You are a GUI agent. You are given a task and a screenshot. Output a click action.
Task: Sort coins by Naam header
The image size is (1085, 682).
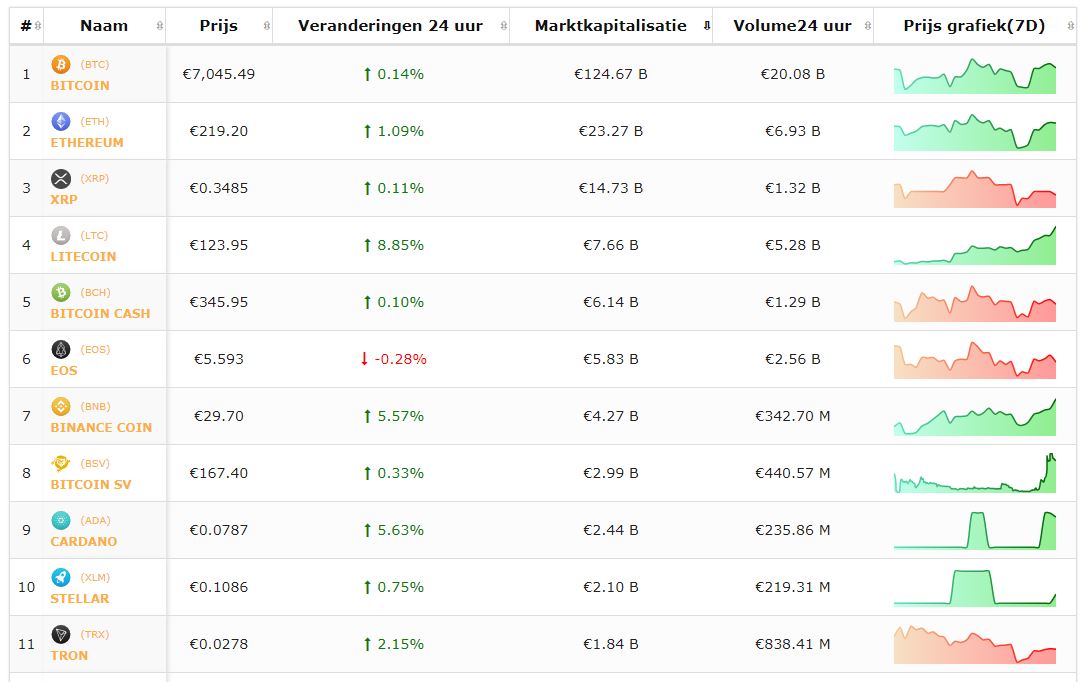point(104,26)
